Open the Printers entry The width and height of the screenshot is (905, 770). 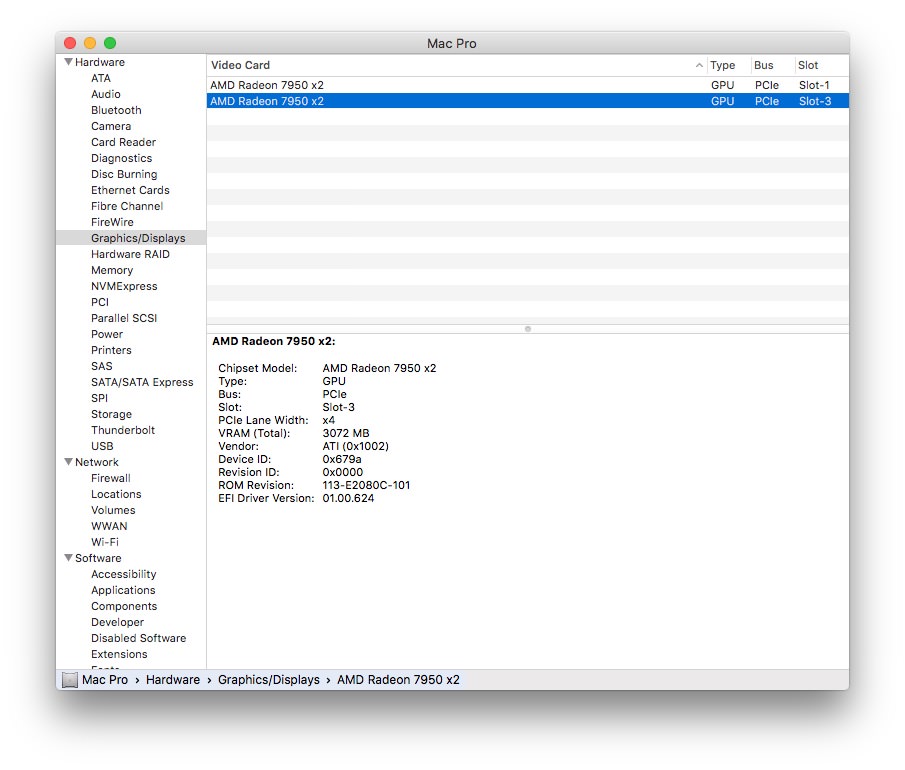pos(111,350)
